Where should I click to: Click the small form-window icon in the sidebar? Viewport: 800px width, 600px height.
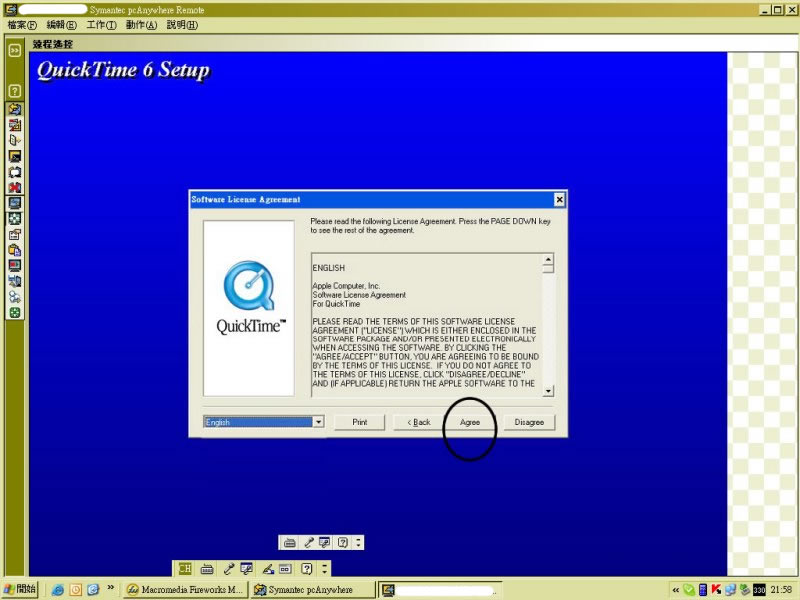15,235
